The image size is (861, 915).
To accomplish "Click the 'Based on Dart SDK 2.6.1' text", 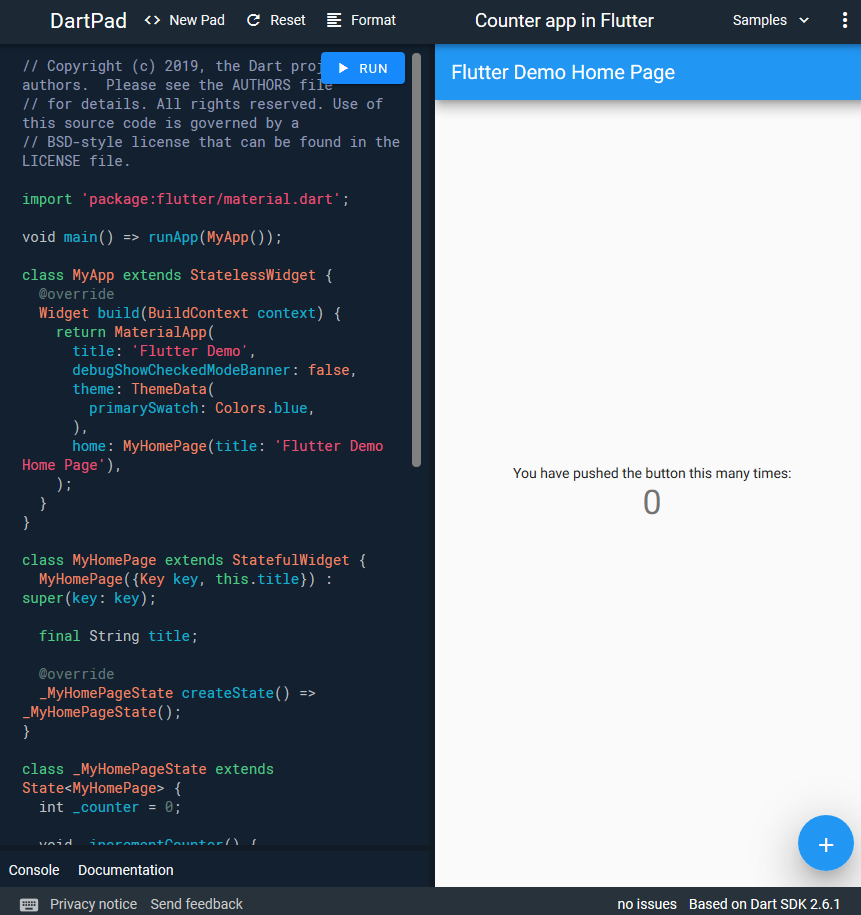I will tap(764, 904).
